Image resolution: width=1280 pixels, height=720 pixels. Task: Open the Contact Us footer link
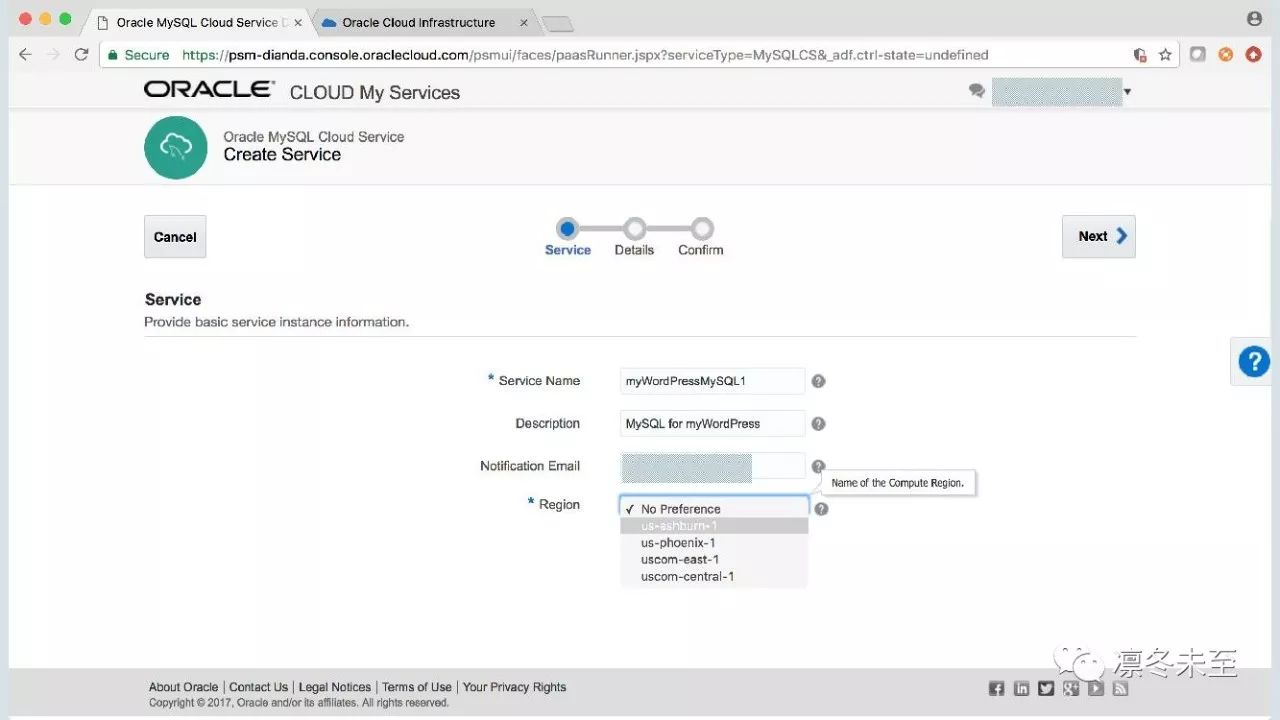[258, 687]
